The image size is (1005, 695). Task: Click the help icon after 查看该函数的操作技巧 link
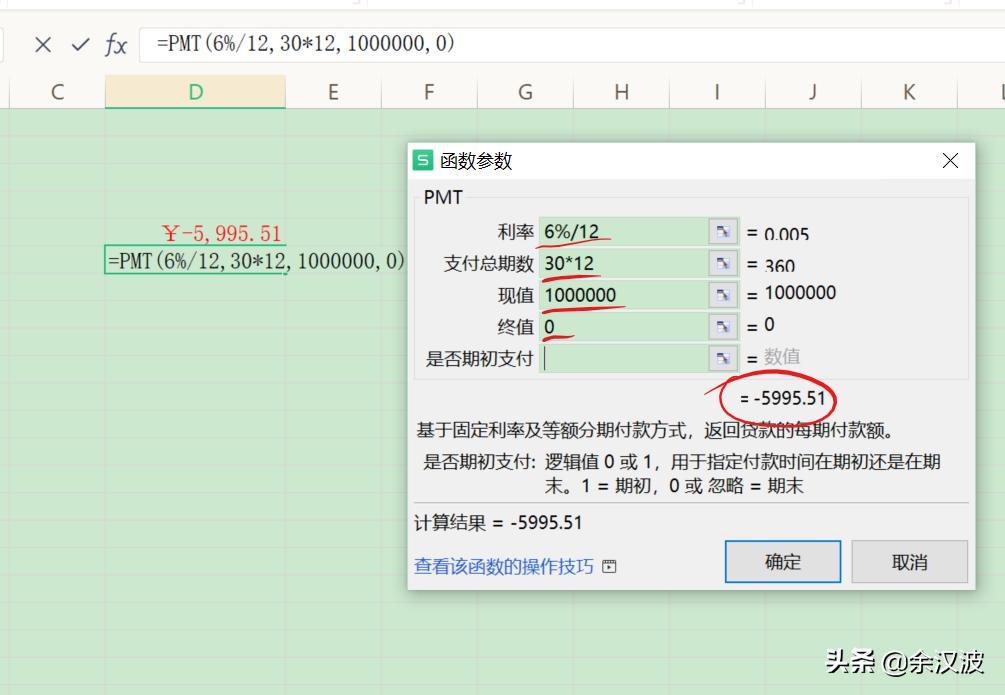click(x=609, y=566)
